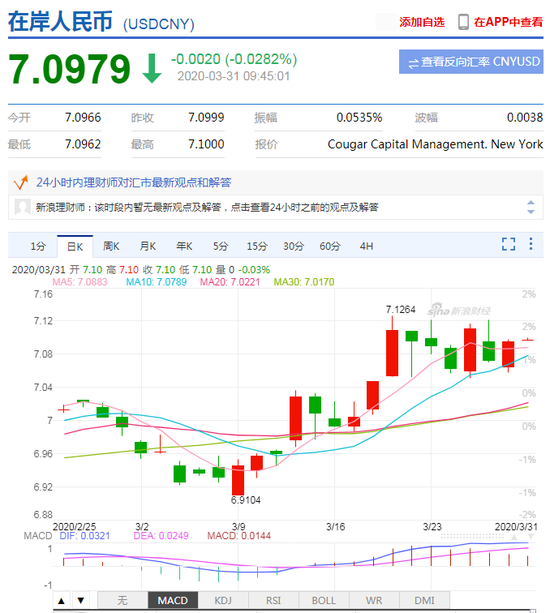
Task: Click the 昨收 value 7.0999
Action: click(x=206, y=117)
